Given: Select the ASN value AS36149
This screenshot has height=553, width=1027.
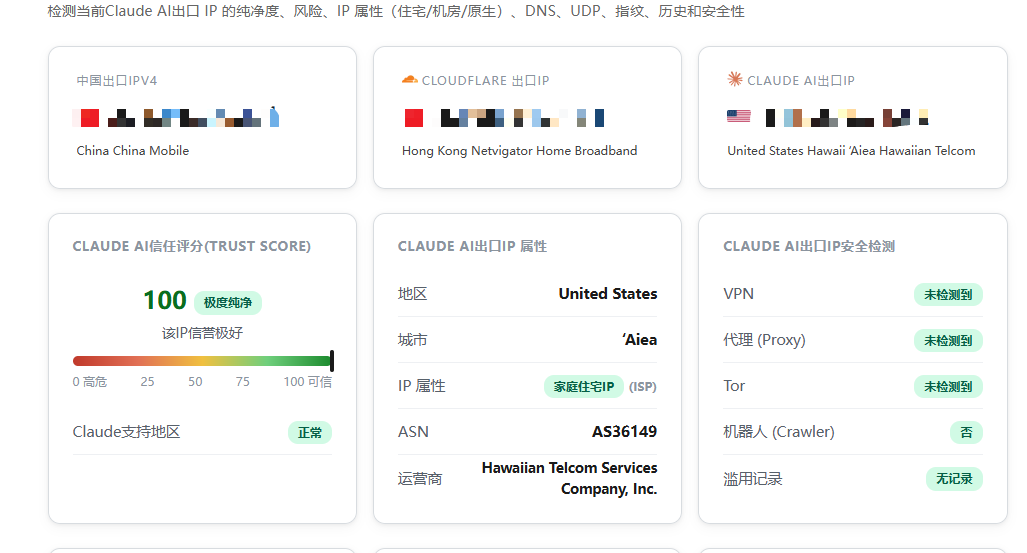Looking at the screenshot, I should tap(624, 432).
